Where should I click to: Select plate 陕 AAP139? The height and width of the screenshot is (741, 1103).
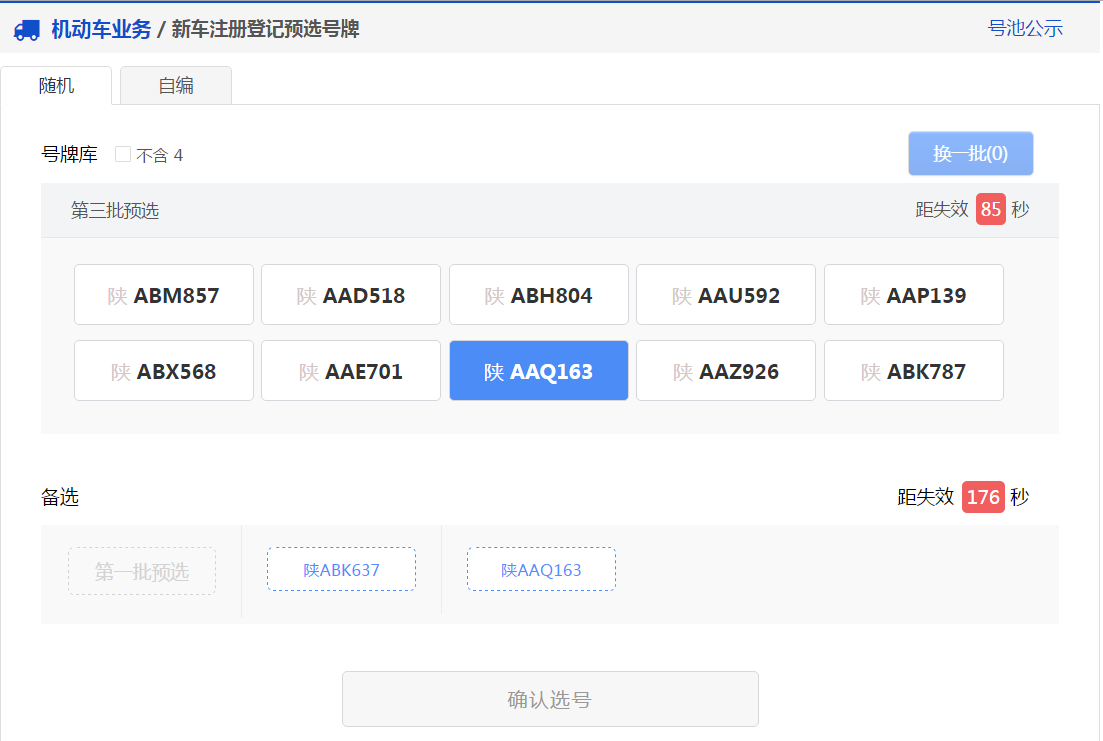[914, 295]
